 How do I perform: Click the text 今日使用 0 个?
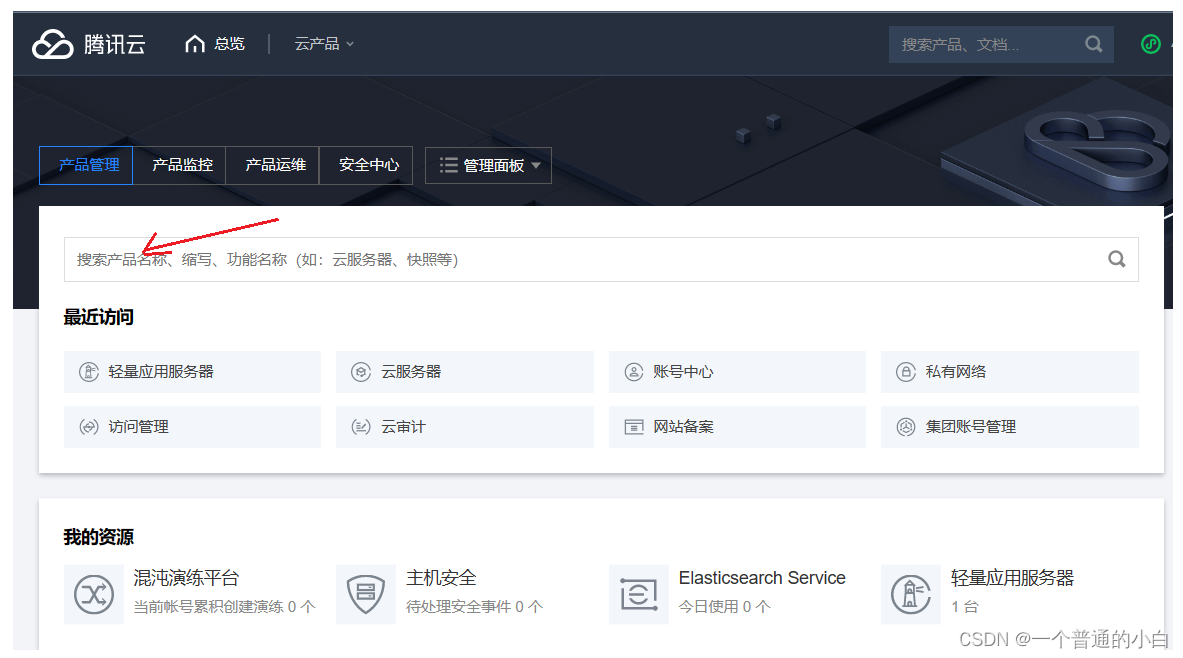[724, 607]
